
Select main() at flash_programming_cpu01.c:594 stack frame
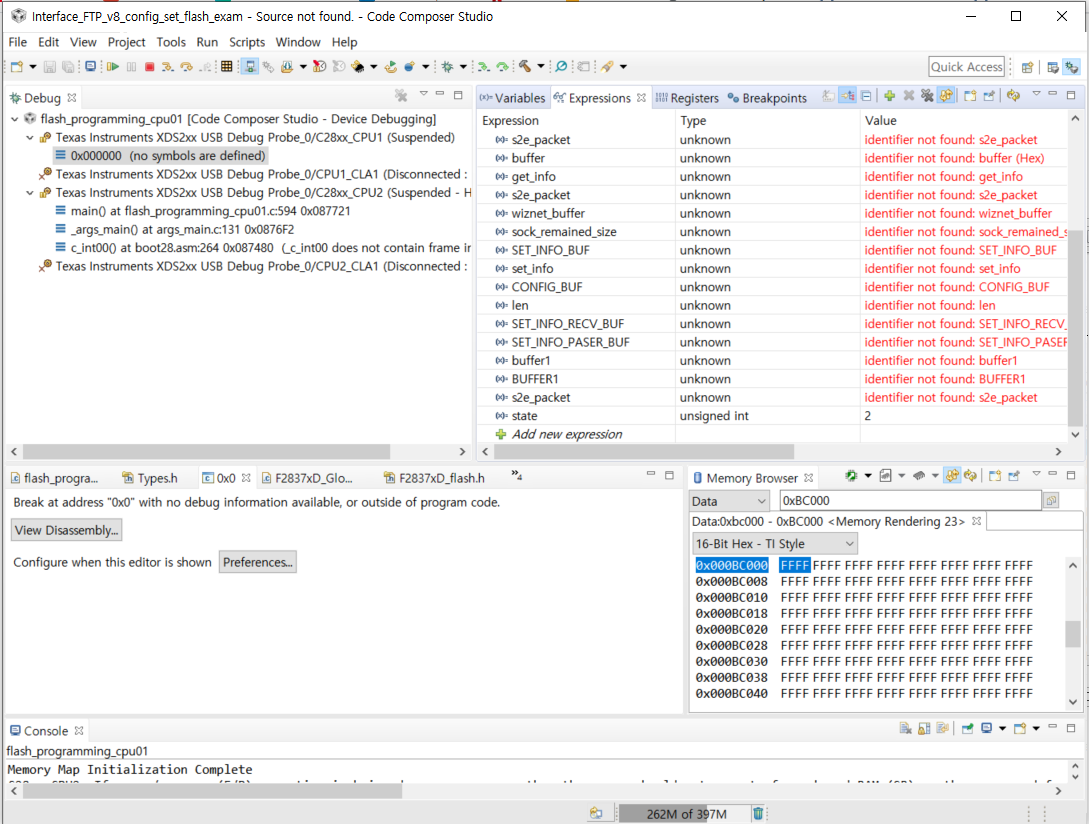[x=210, y=211]
